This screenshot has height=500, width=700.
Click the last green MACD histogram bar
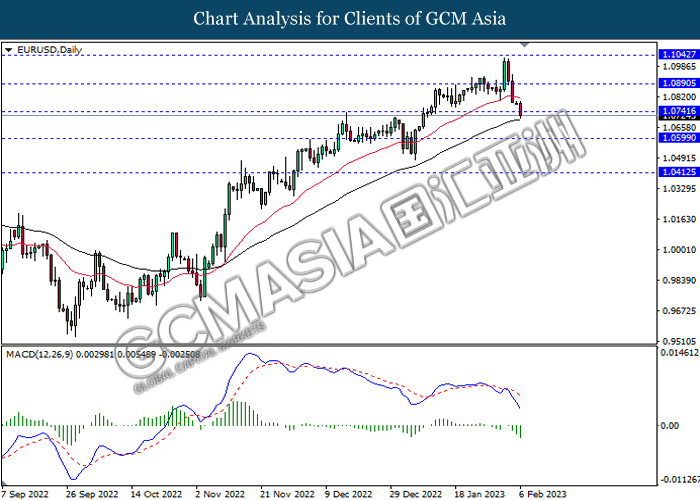point(521,431)
